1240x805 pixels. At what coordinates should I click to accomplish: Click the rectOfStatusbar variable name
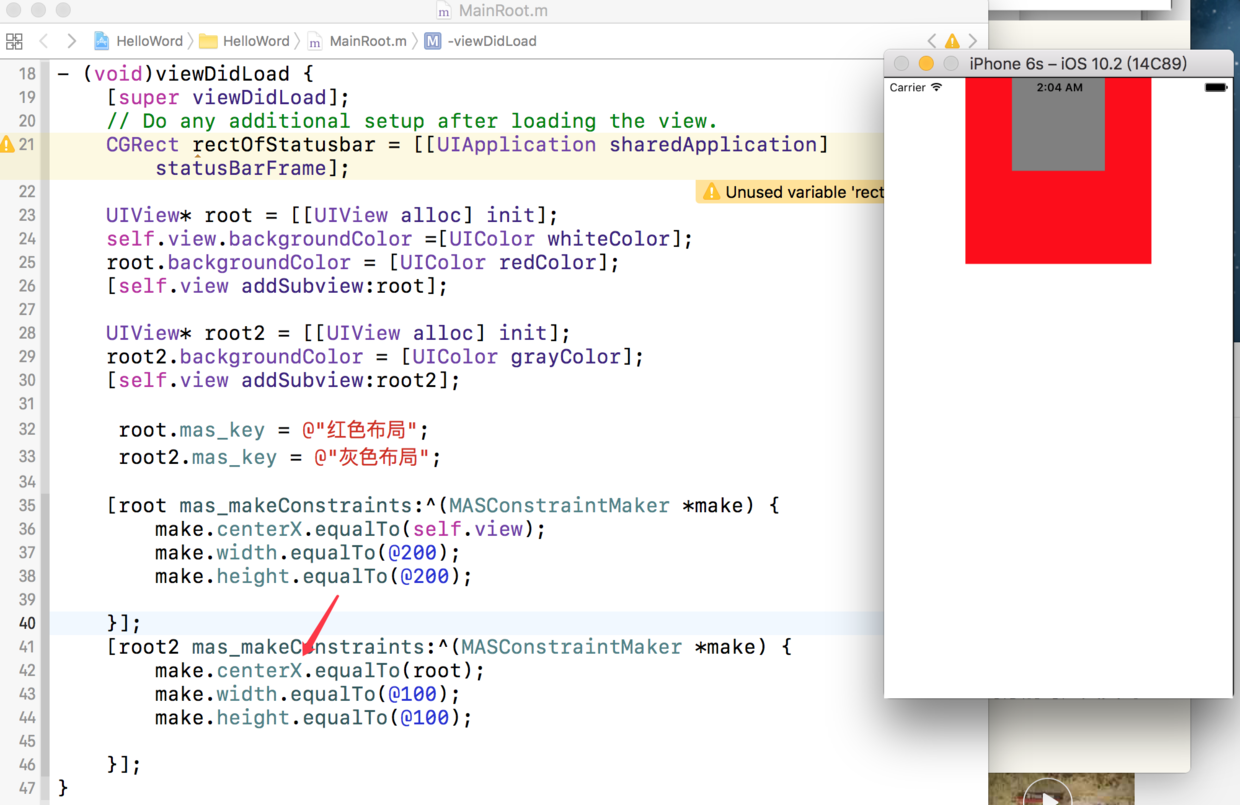tap(283, 145)
